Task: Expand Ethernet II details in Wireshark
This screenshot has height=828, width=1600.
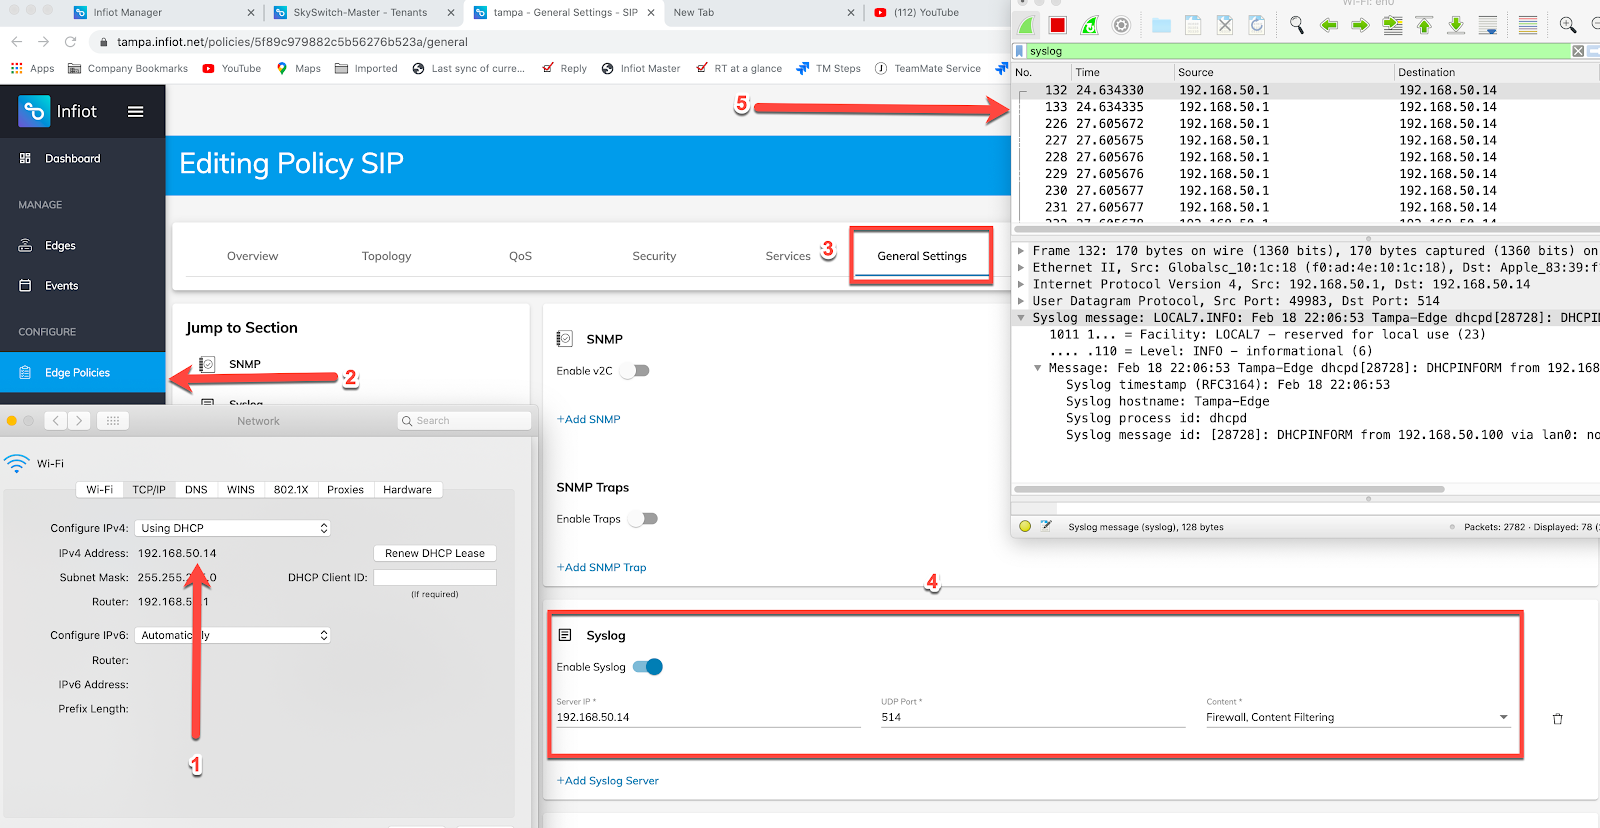Action: 1021,268
